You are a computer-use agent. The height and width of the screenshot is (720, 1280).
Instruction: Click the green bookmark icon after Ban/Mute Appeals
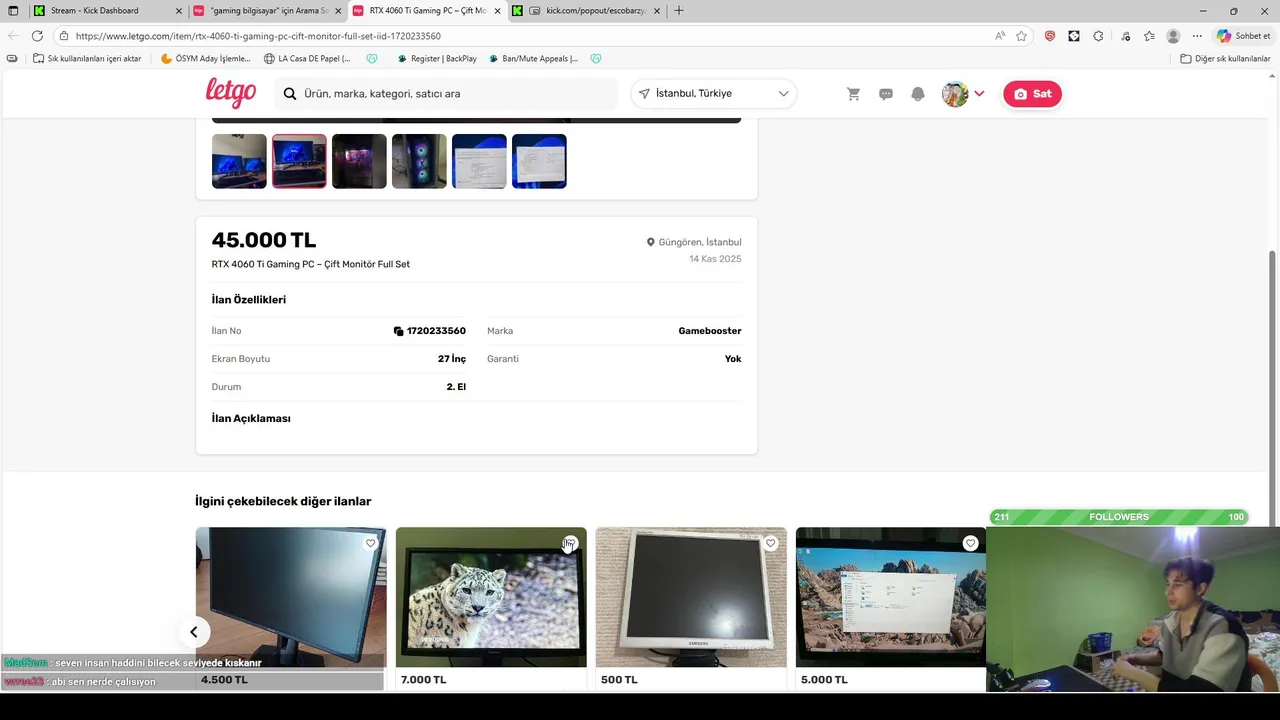coord(596,59)
